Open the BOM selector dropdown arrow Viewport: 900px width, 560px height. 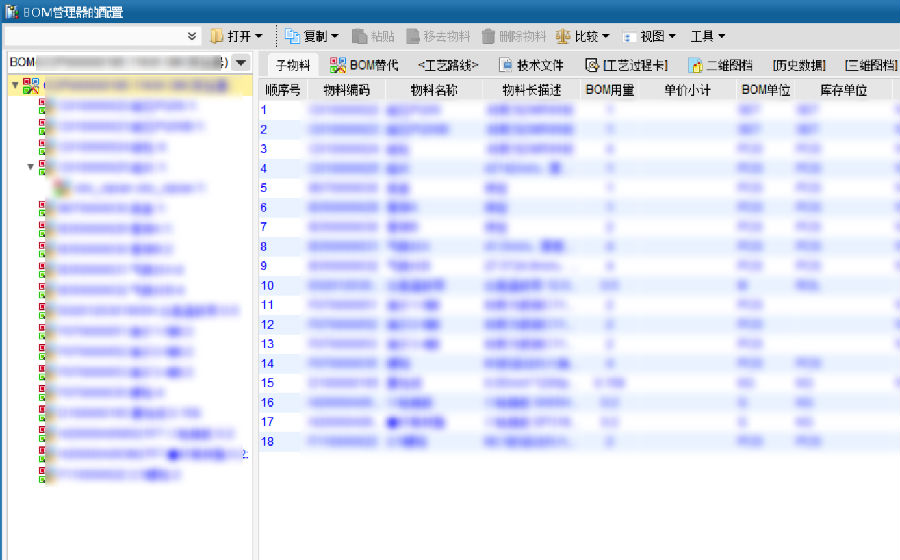coord(241,63)
